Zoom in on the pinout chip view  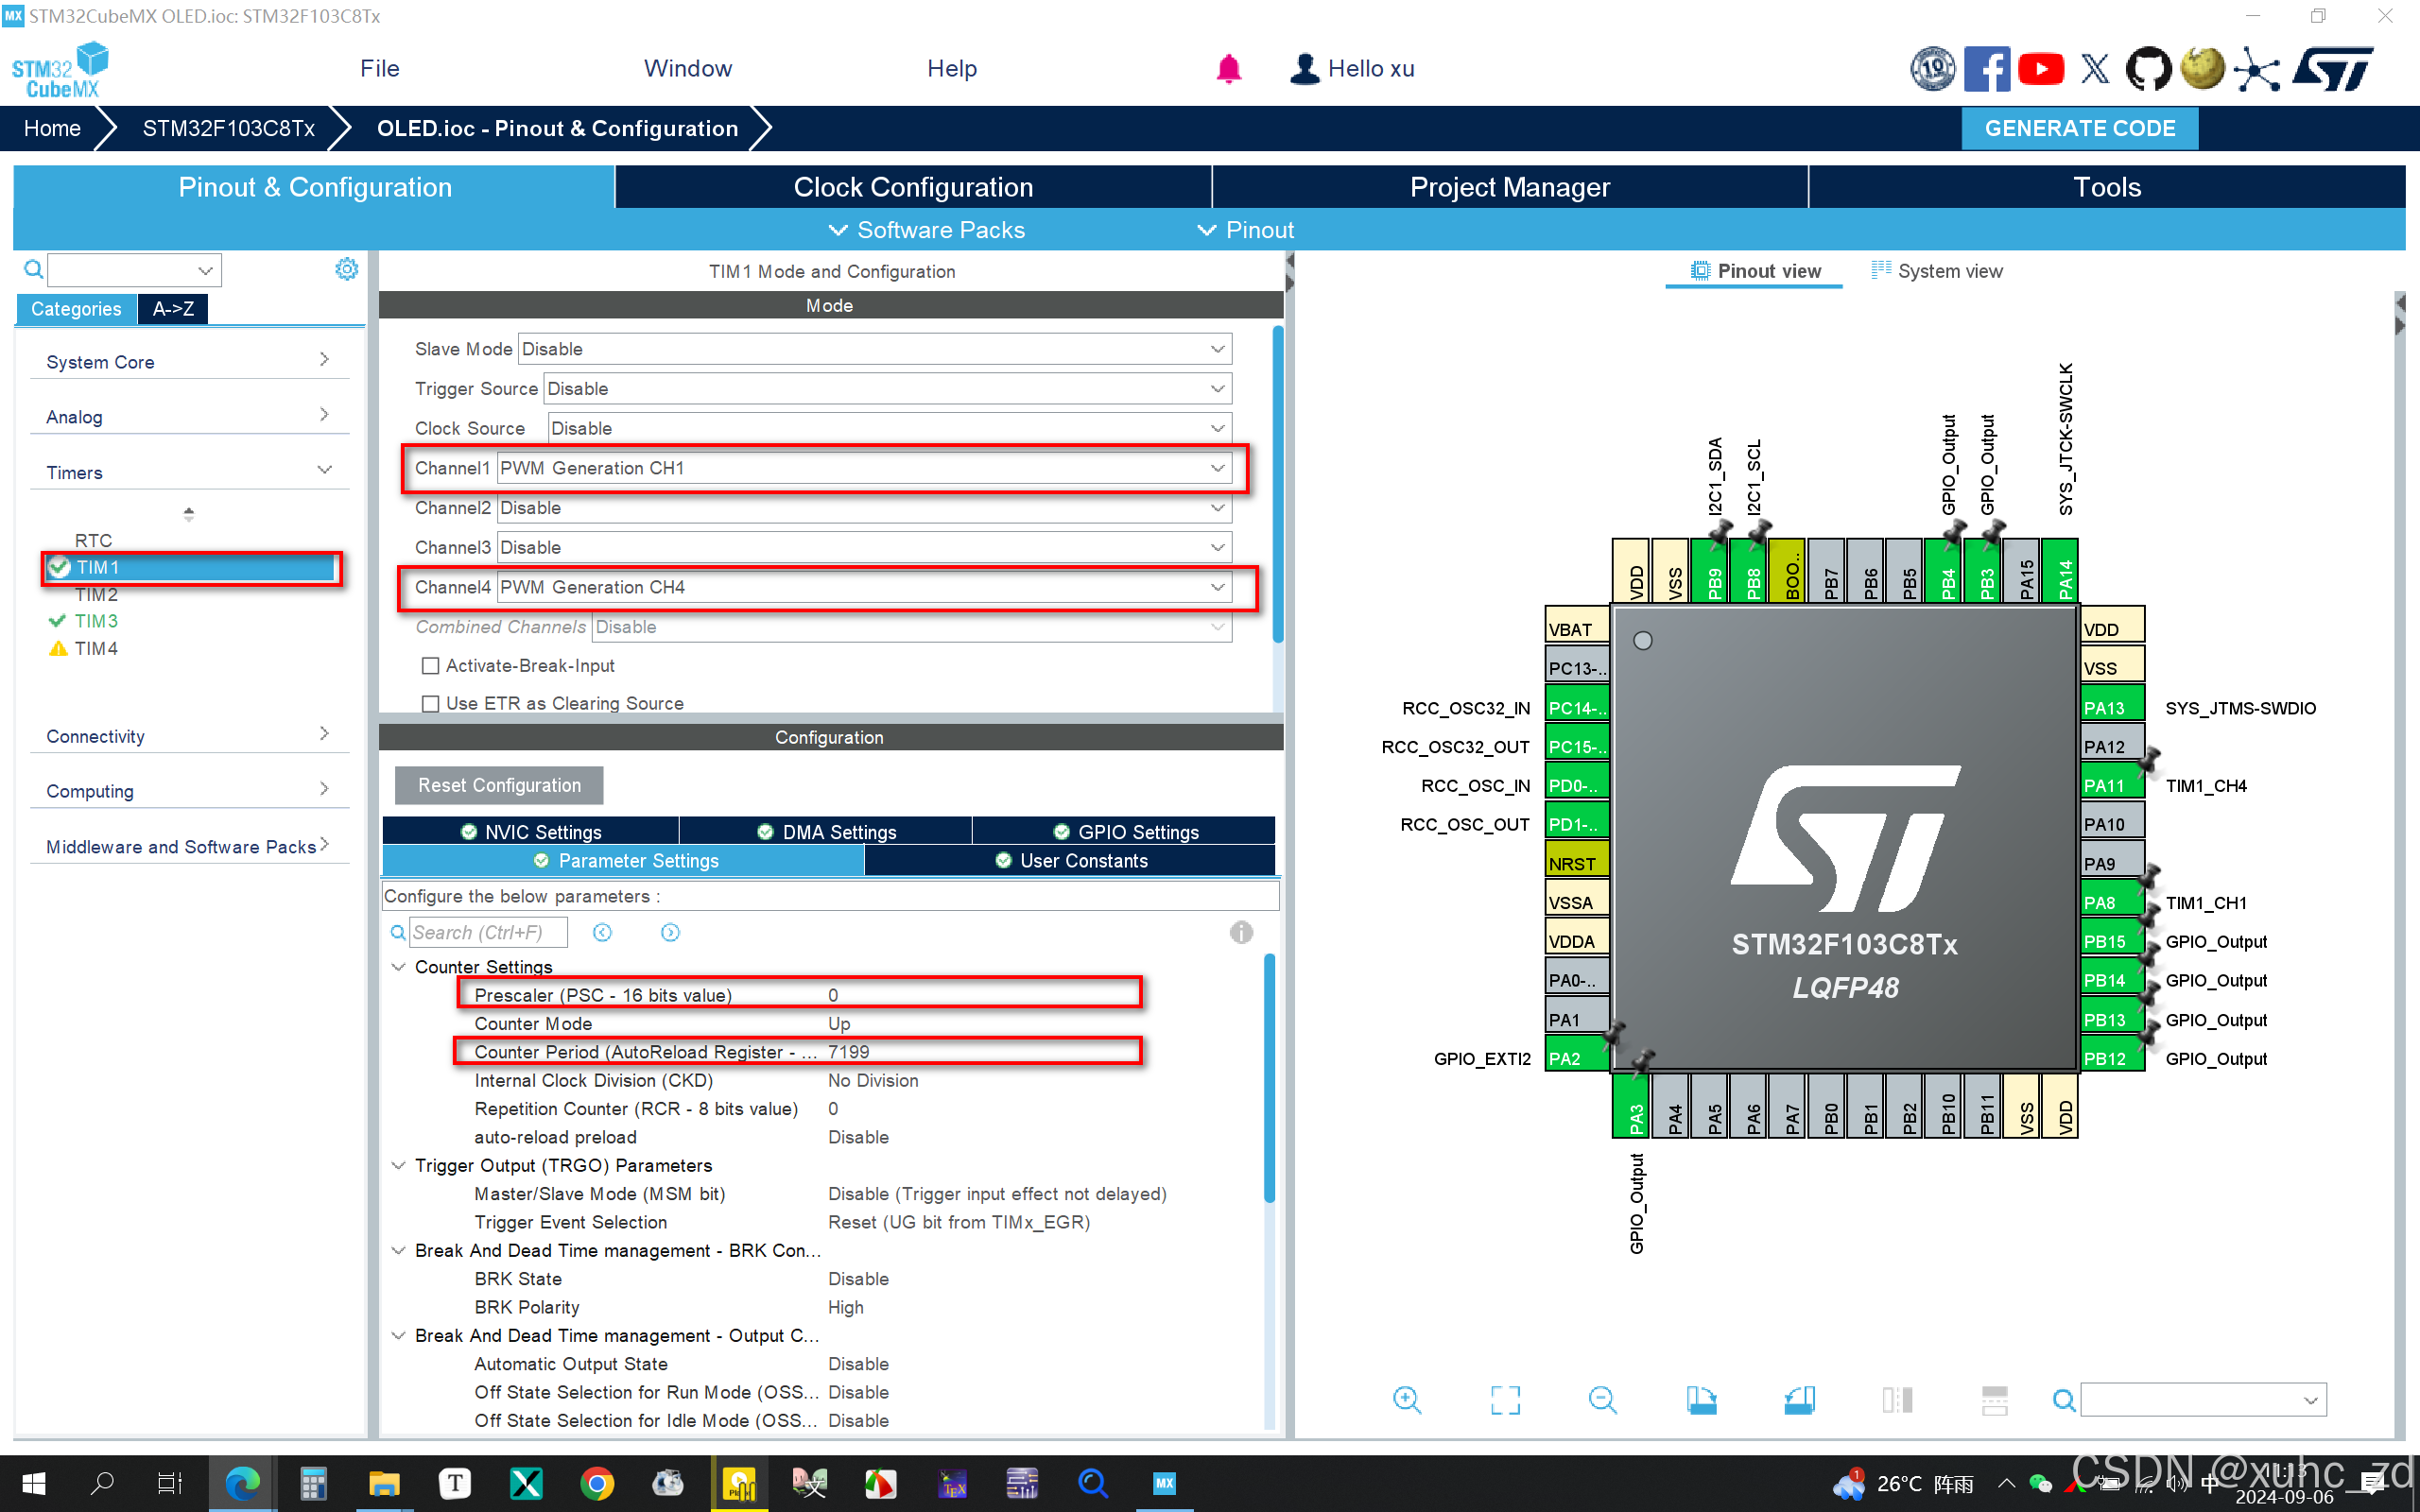pos(1407,1400)
